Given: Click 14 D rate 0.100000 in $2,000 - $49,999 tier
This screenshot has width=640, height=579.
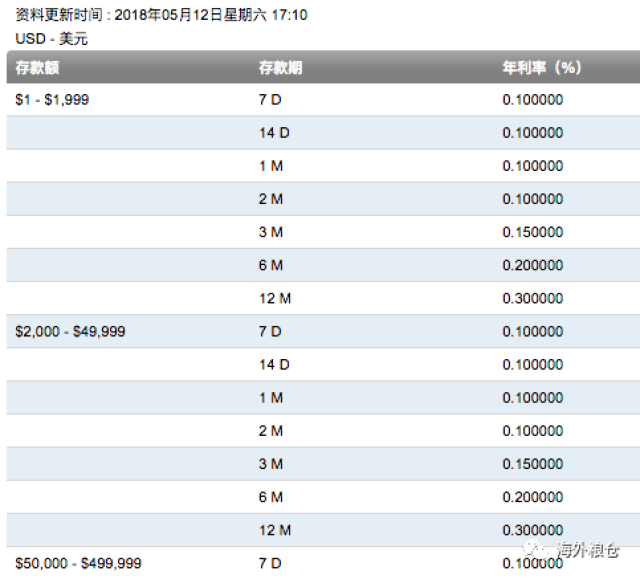Looking at the screenshot, I should click(533, 364).
